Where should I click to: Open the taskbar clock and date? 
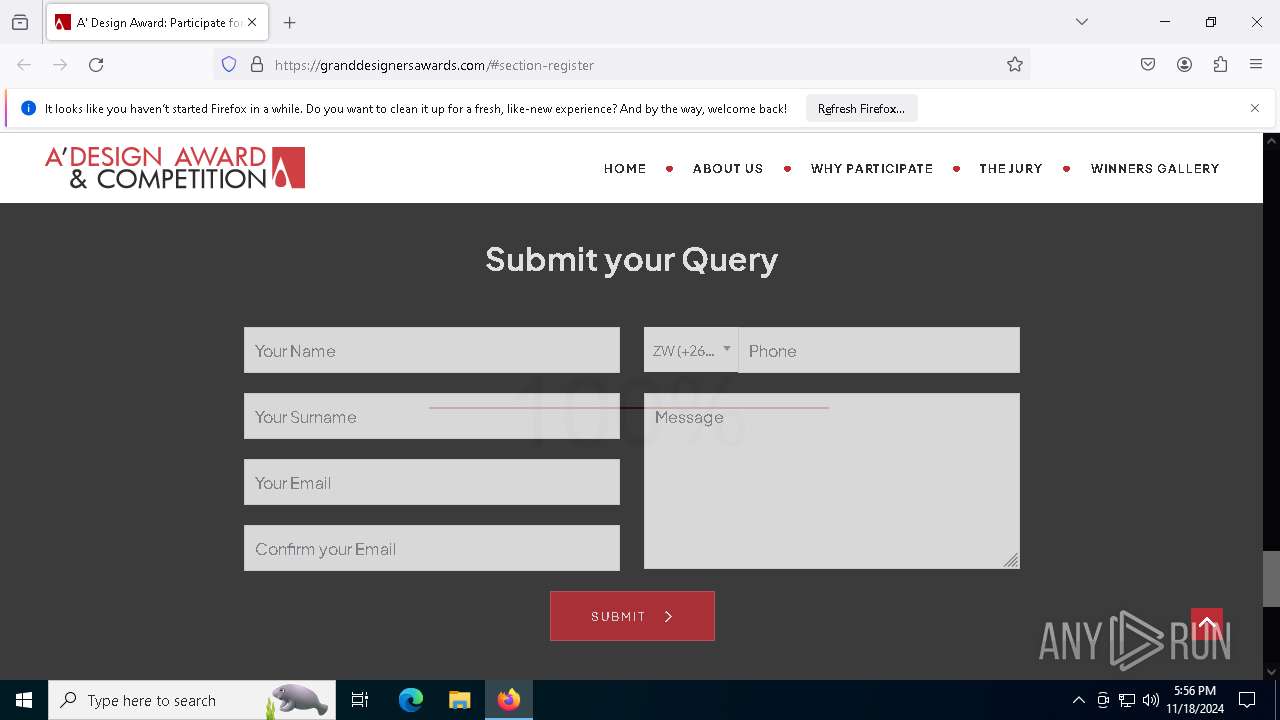click(x=1195, y=700)
